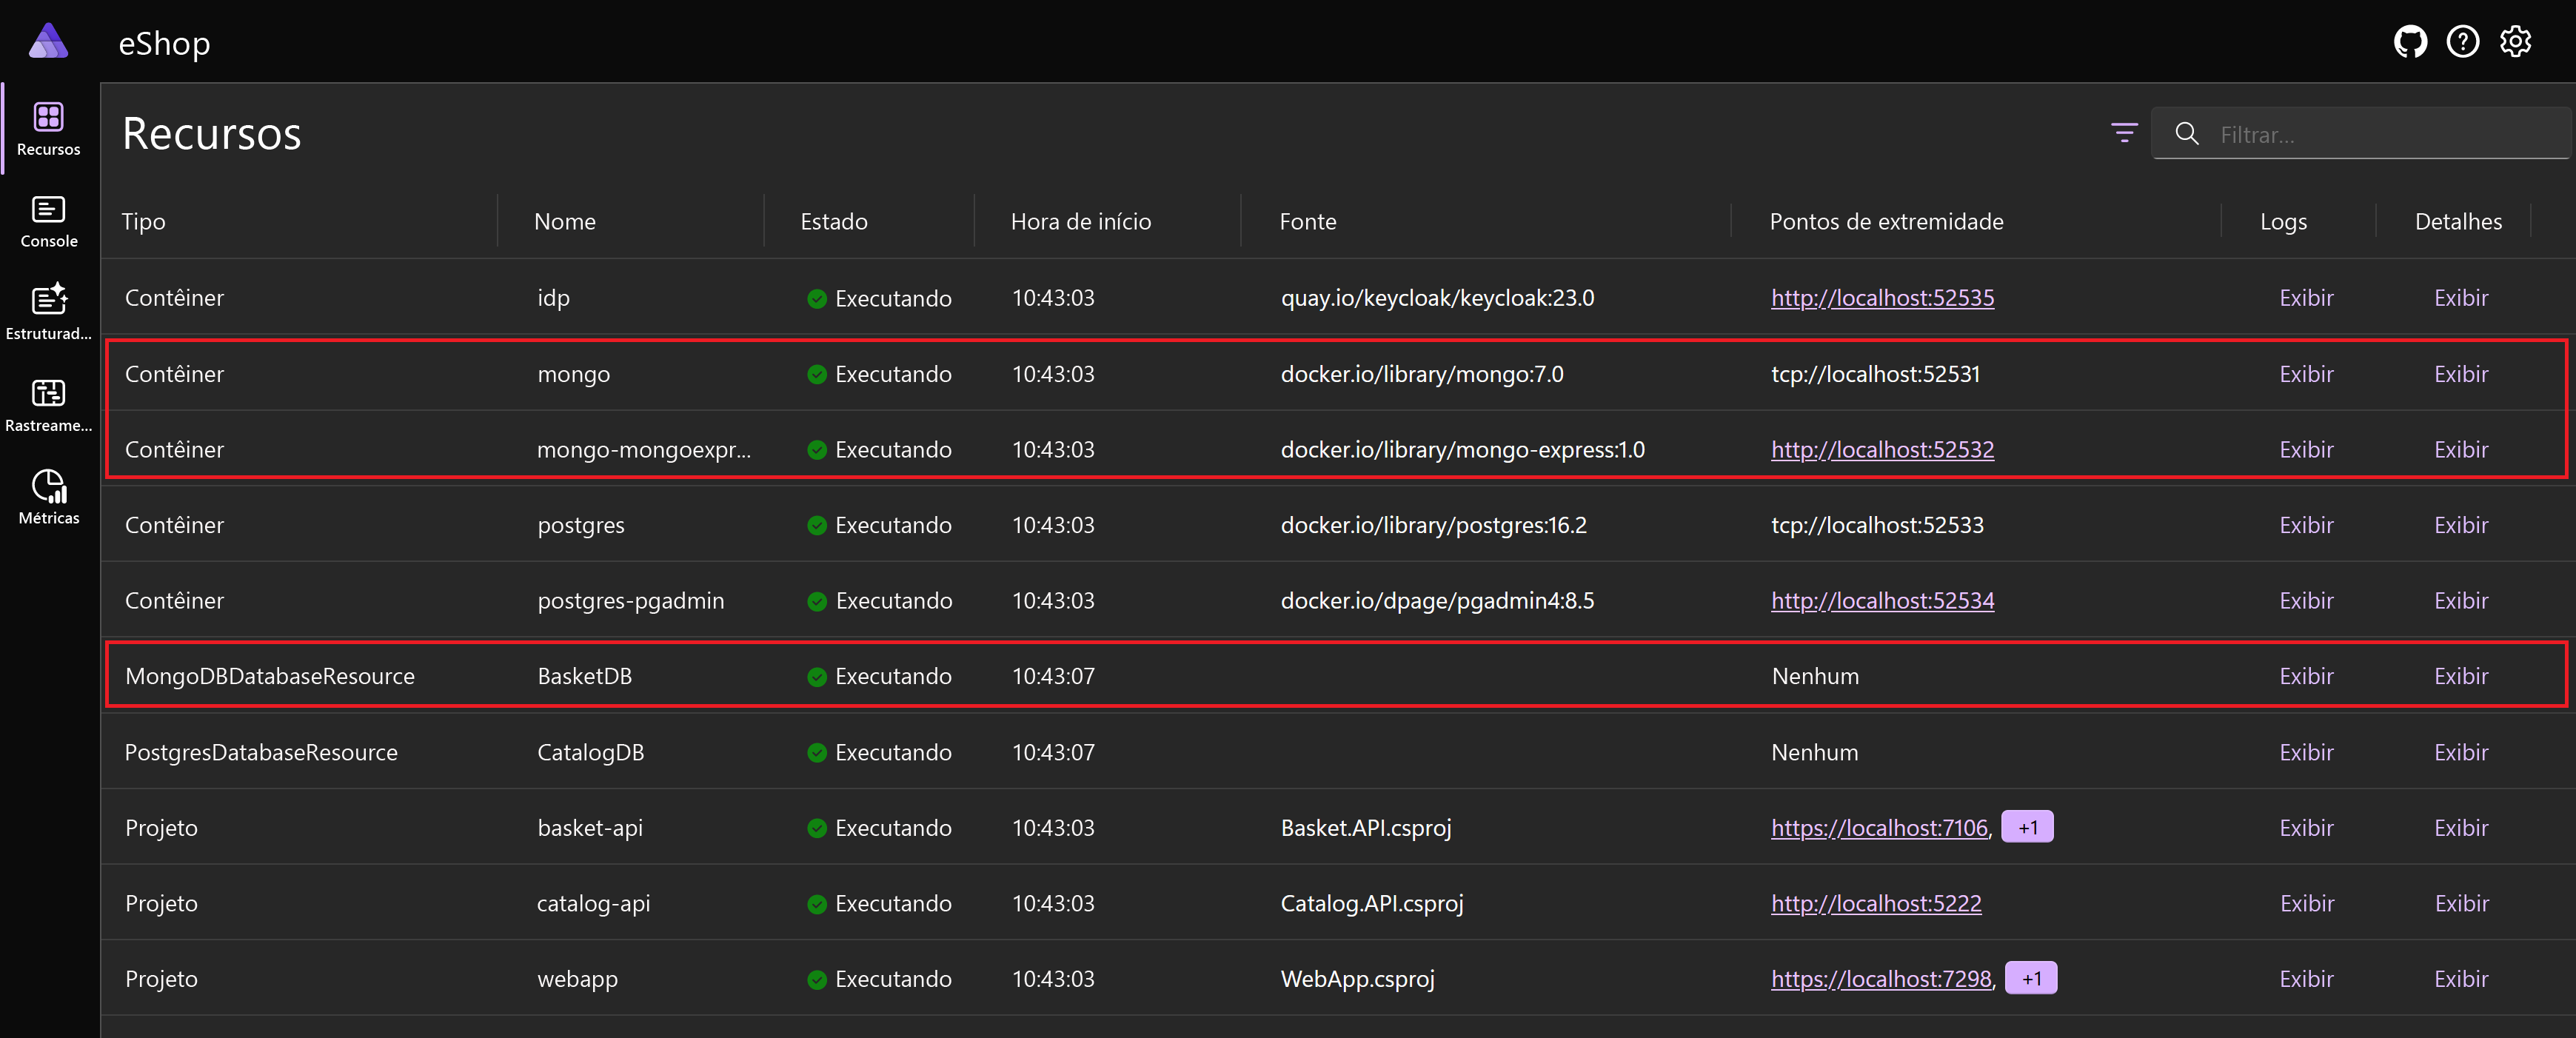Sort by Hora de início column header

click(x=1081, y=222)
